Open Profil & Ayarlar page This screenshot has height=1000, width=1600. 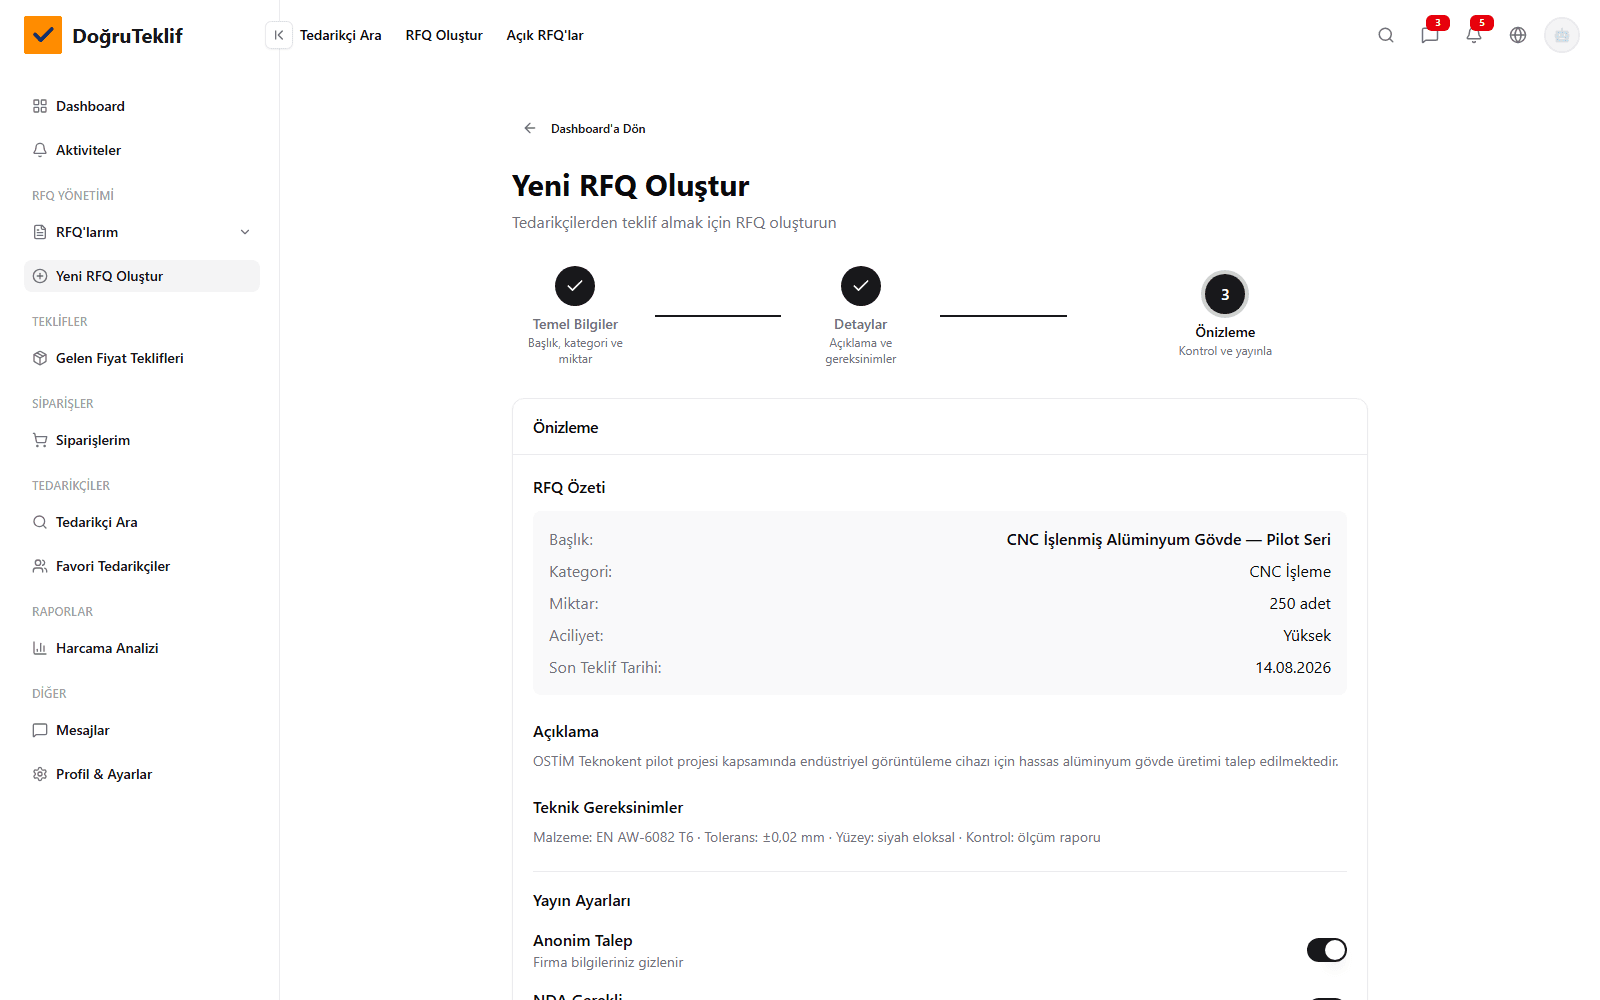point(142,774)
